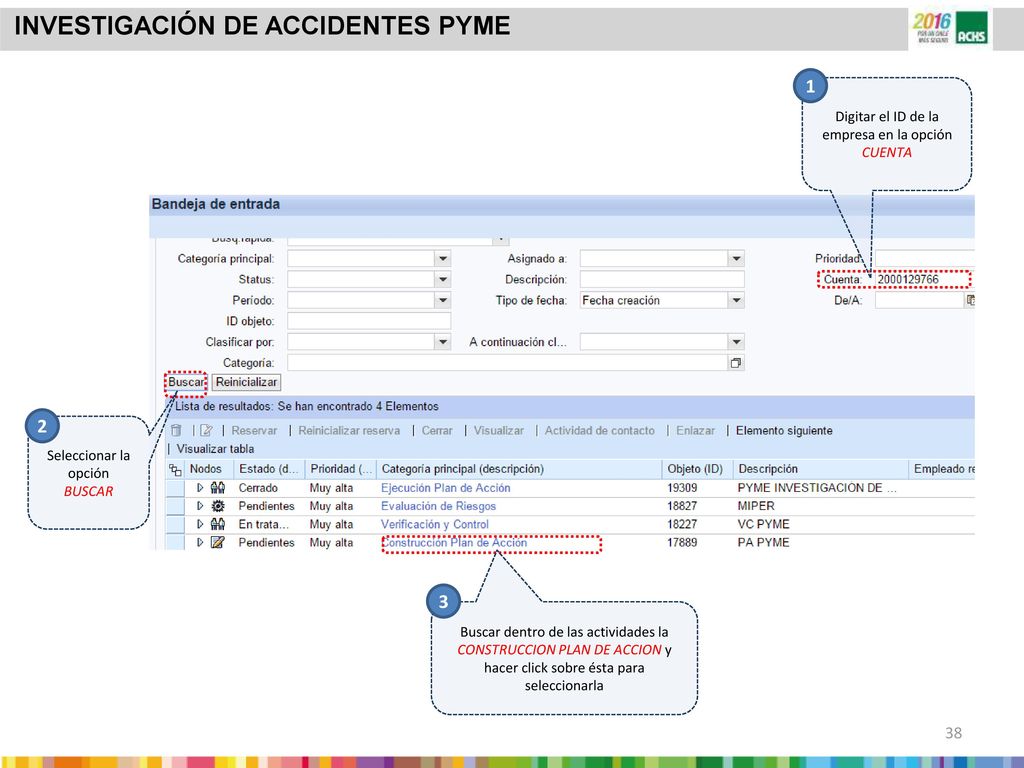Open the Período dropdown
Image resolution: width=1024 pixels, height=768 pixels.
[443, 300]
